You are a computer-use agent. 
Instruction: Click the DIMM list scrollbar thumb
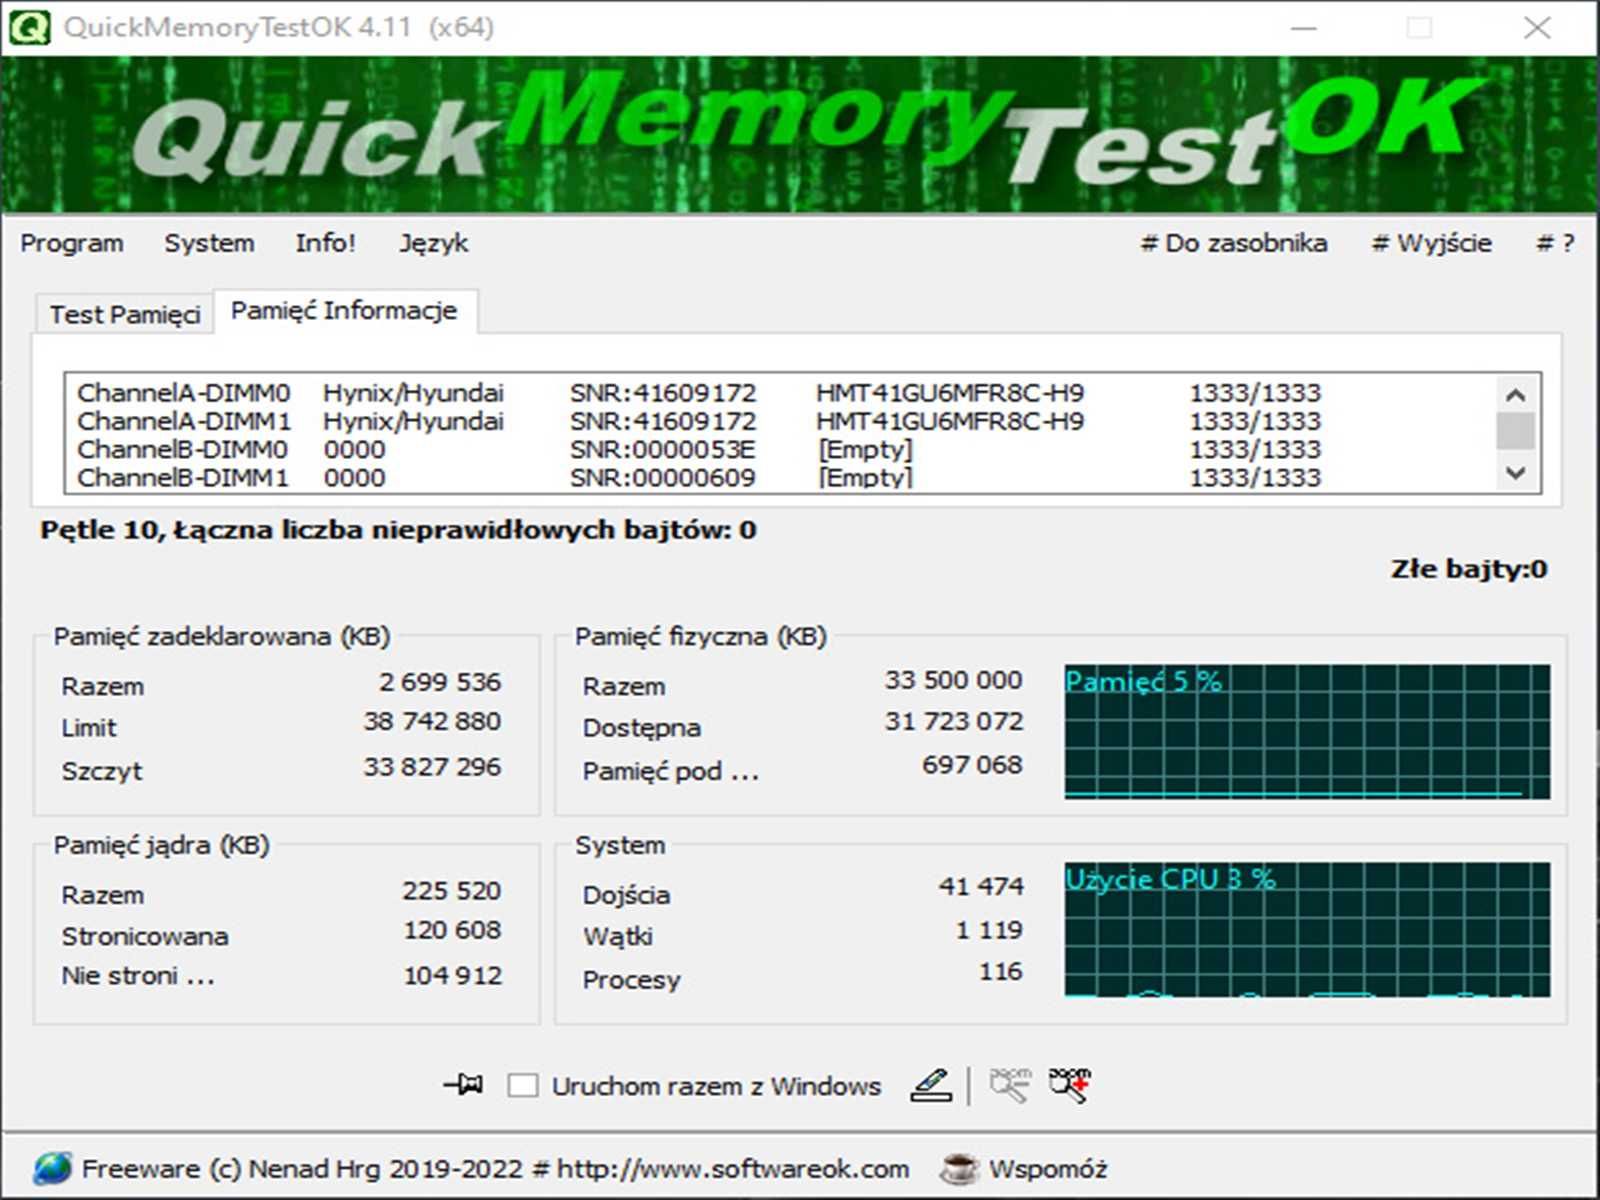pyautogui.click(x=1516, y=431)
